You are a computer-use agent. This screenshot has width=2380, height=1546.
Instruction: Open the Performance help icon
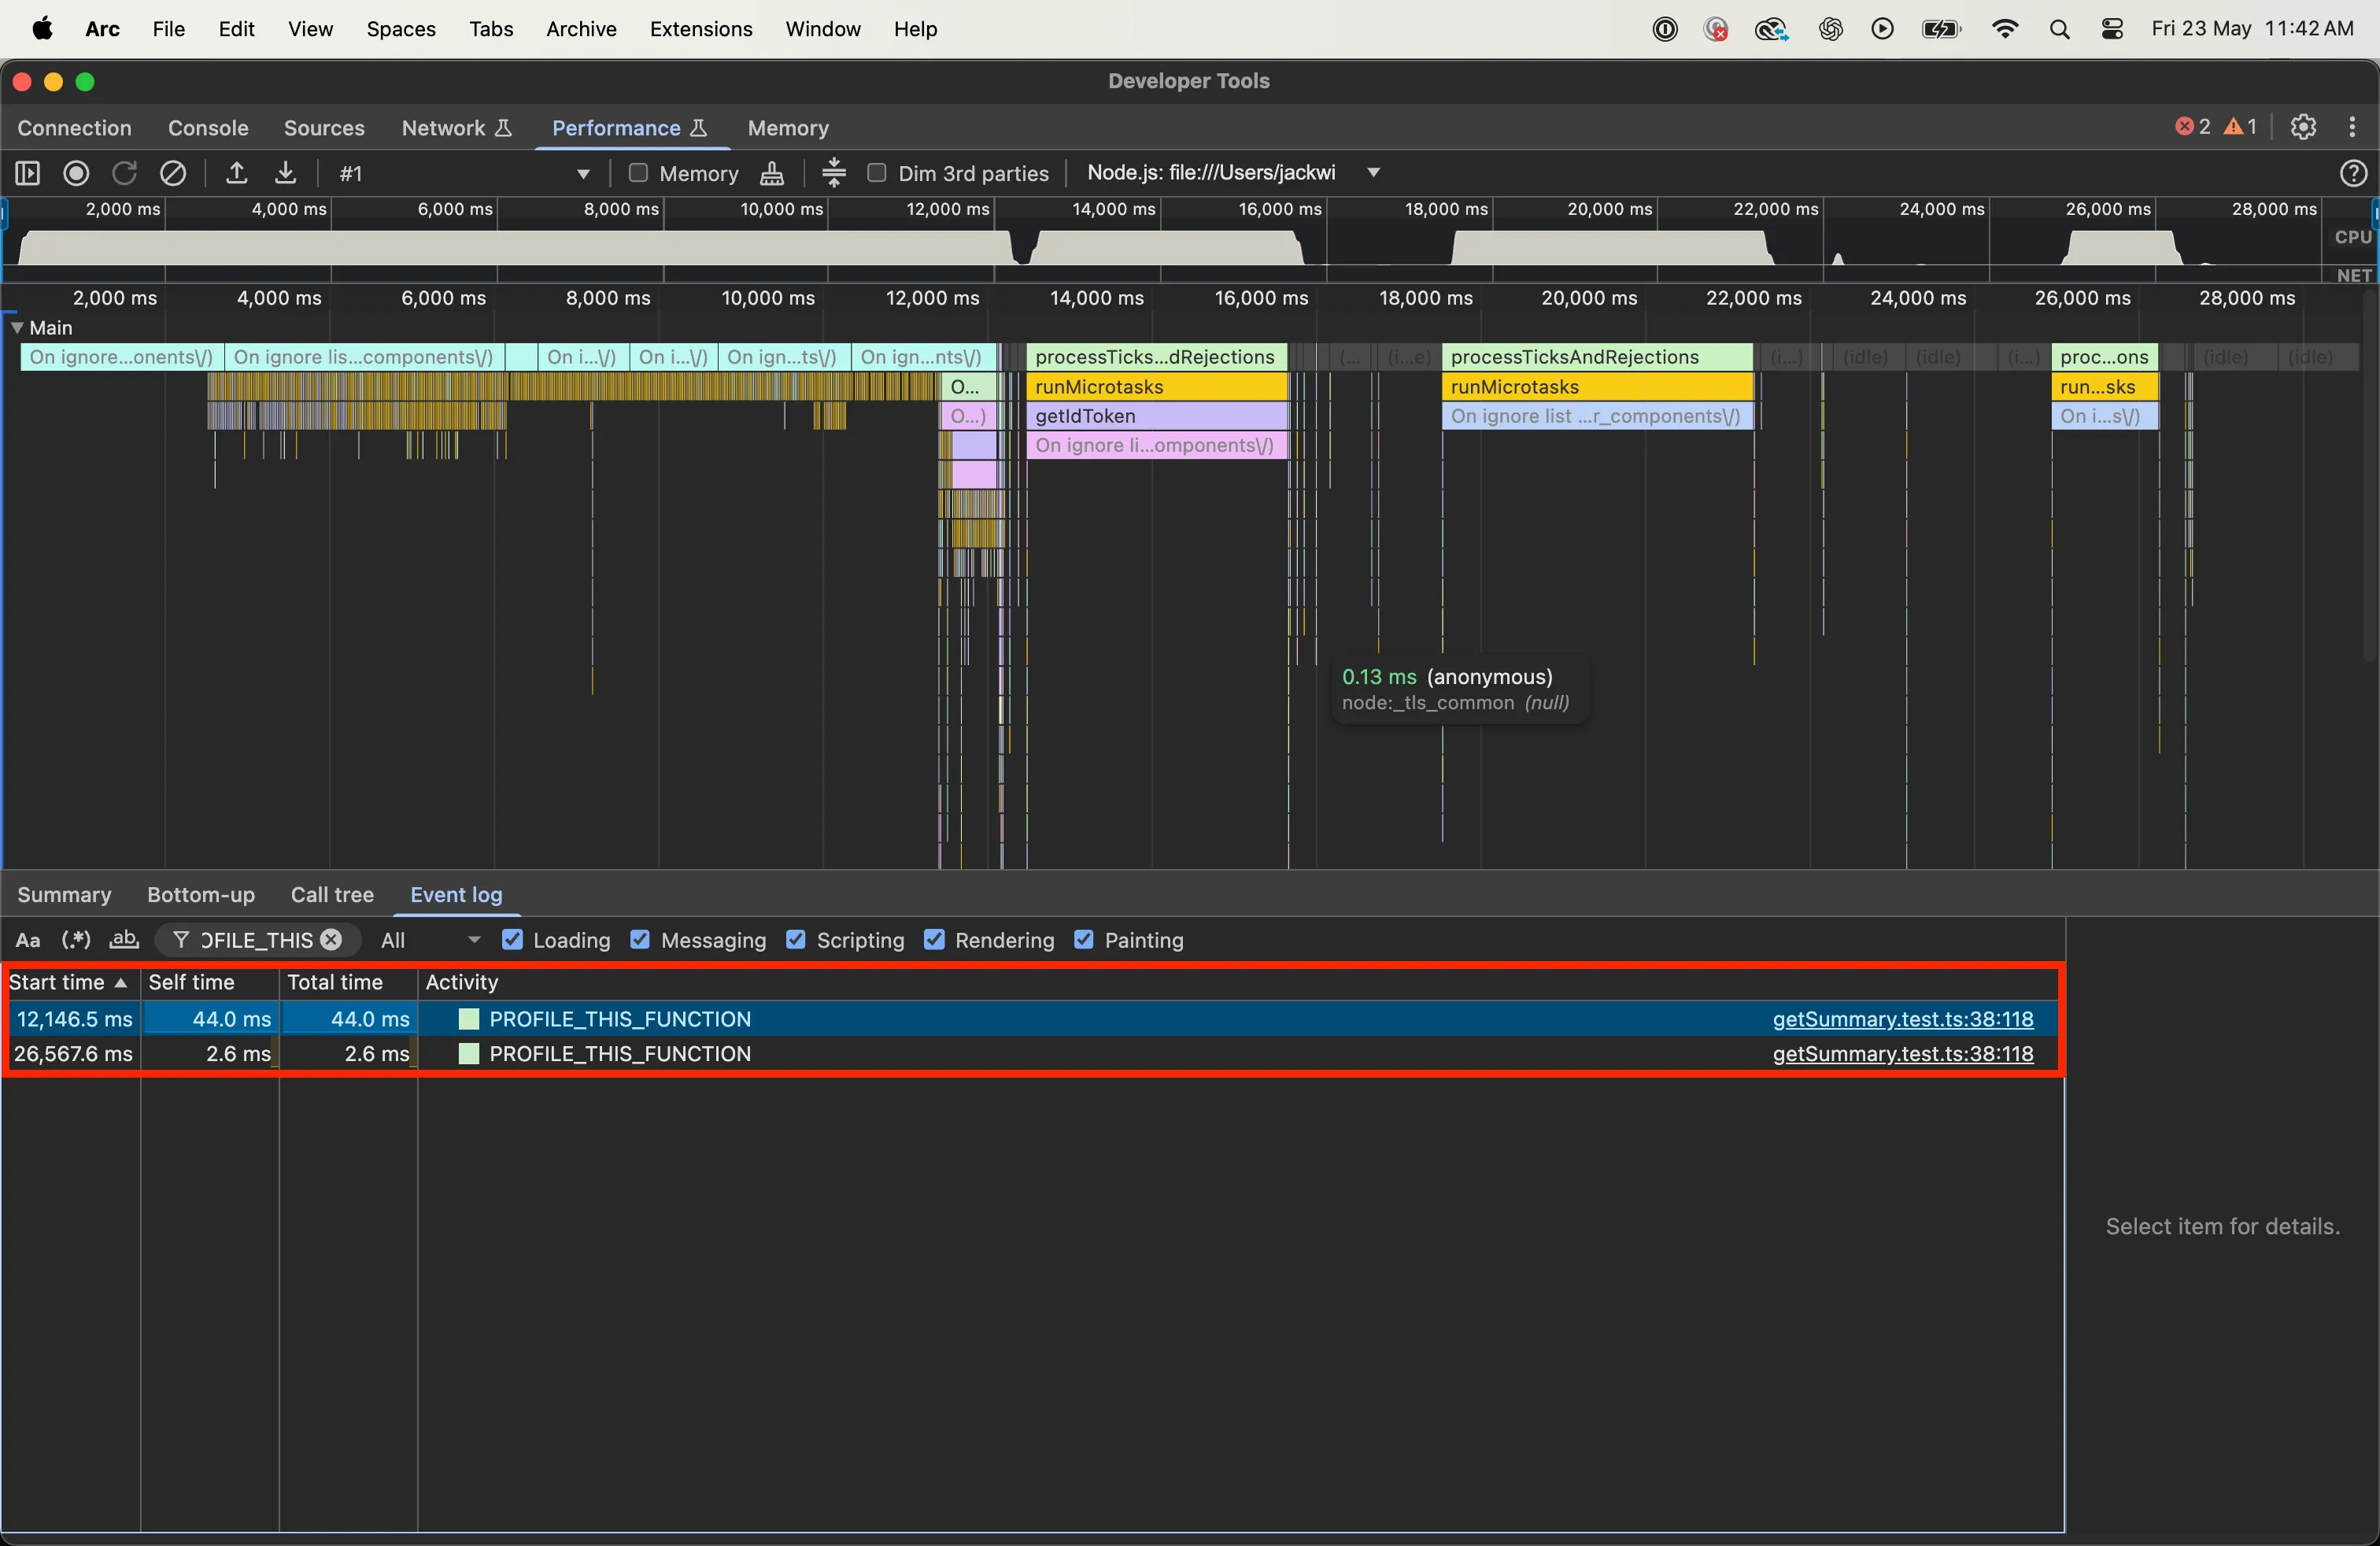(2353, 173)
